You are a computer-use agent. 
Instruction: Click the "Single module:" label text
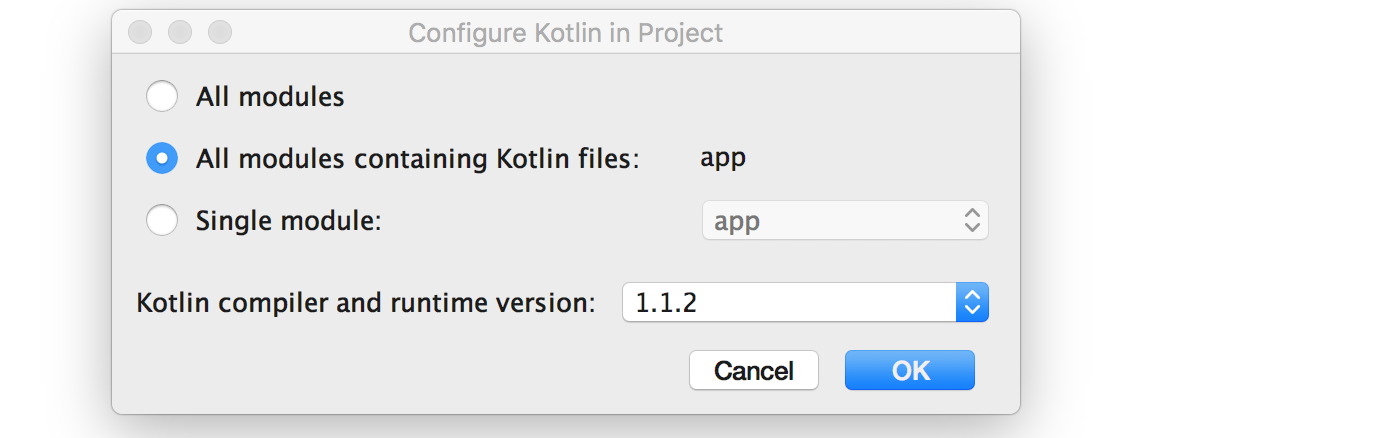(x=289, y=221)
